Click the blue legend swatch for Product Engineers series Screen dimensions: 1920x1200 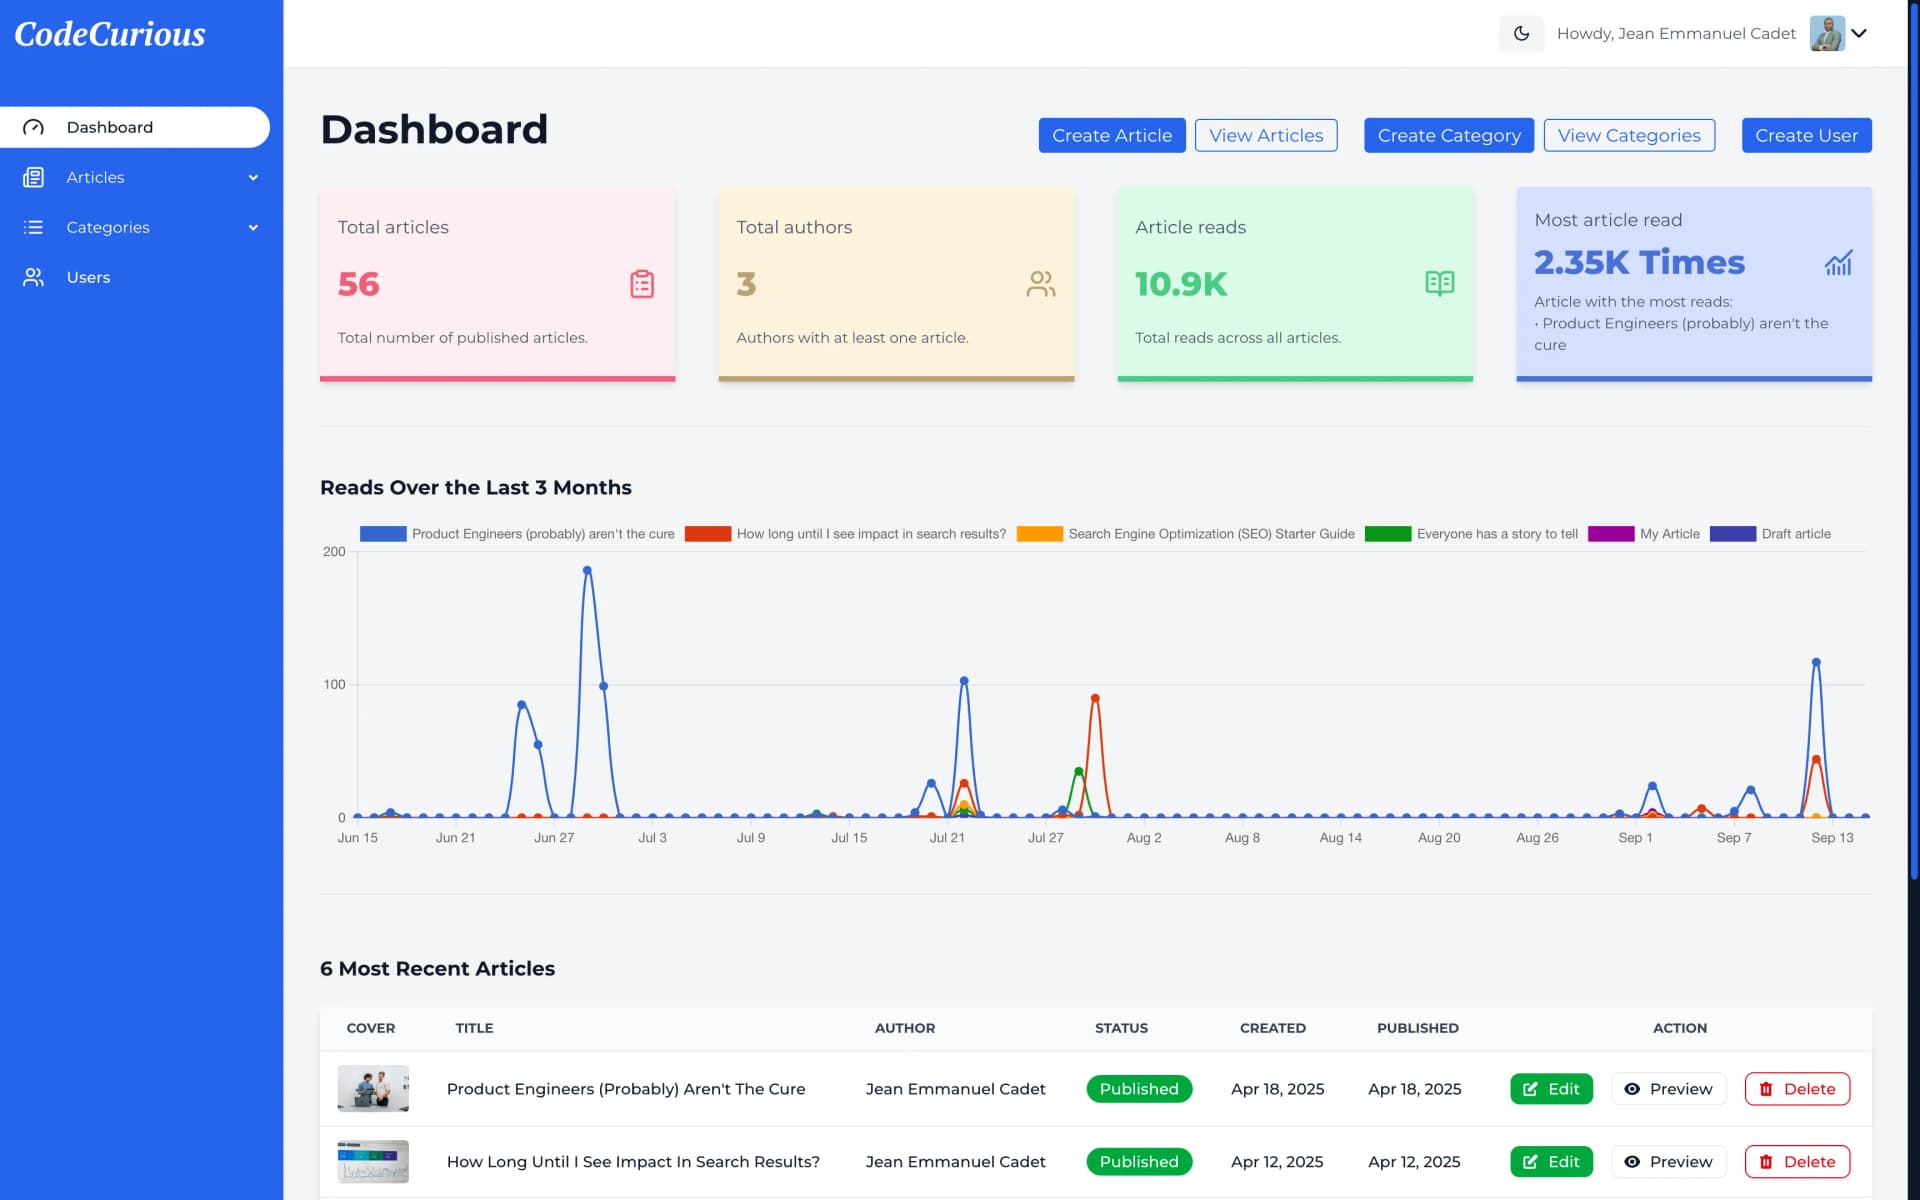coord(382,533)
